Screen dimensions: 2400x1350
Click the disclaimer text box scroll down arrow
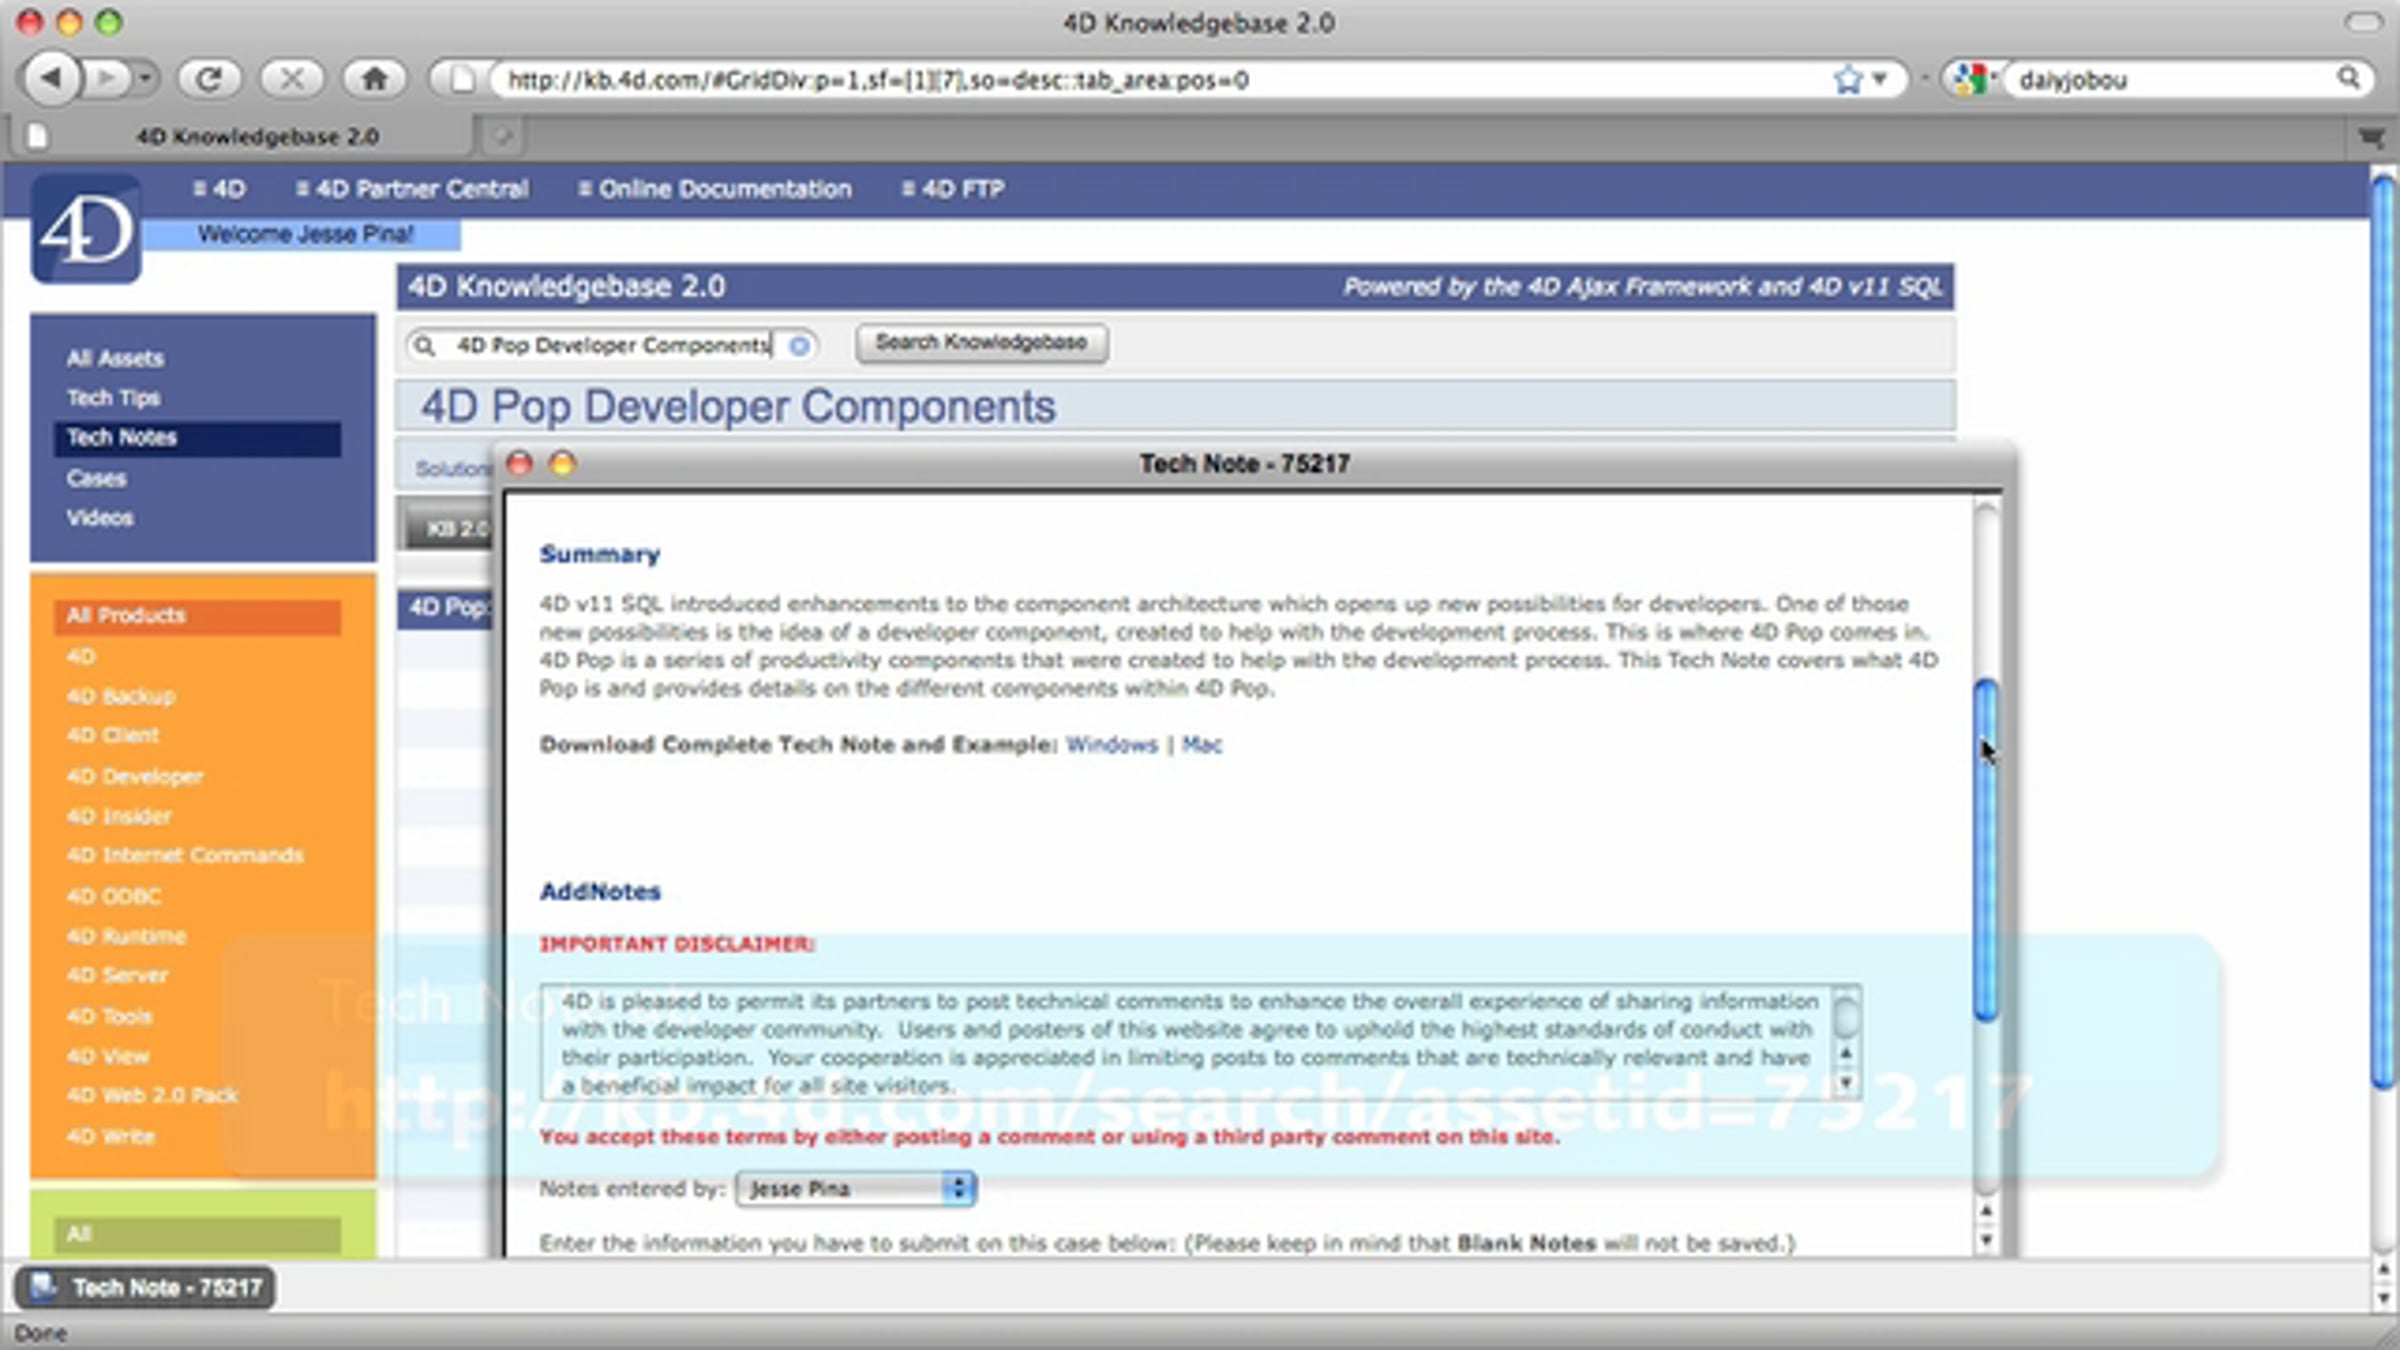(x=1846, y=1082)
